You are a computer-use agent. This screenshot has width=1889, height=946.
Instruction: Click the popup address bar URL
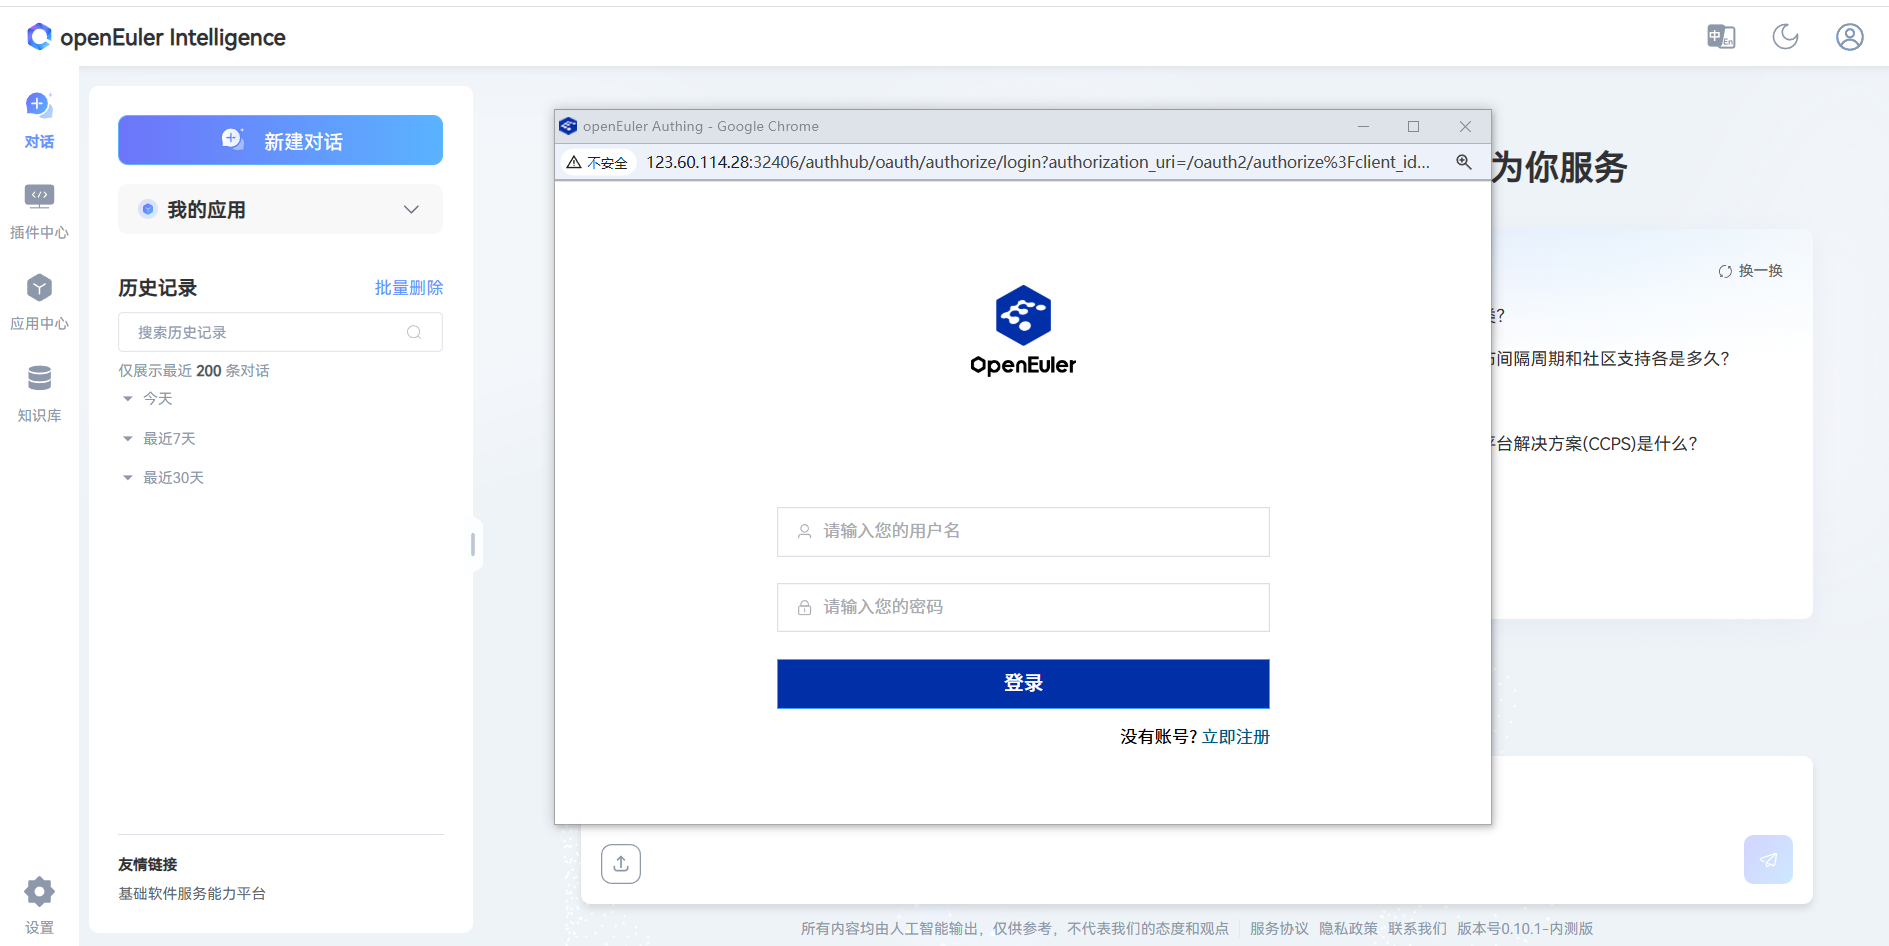click(1038, 162)
